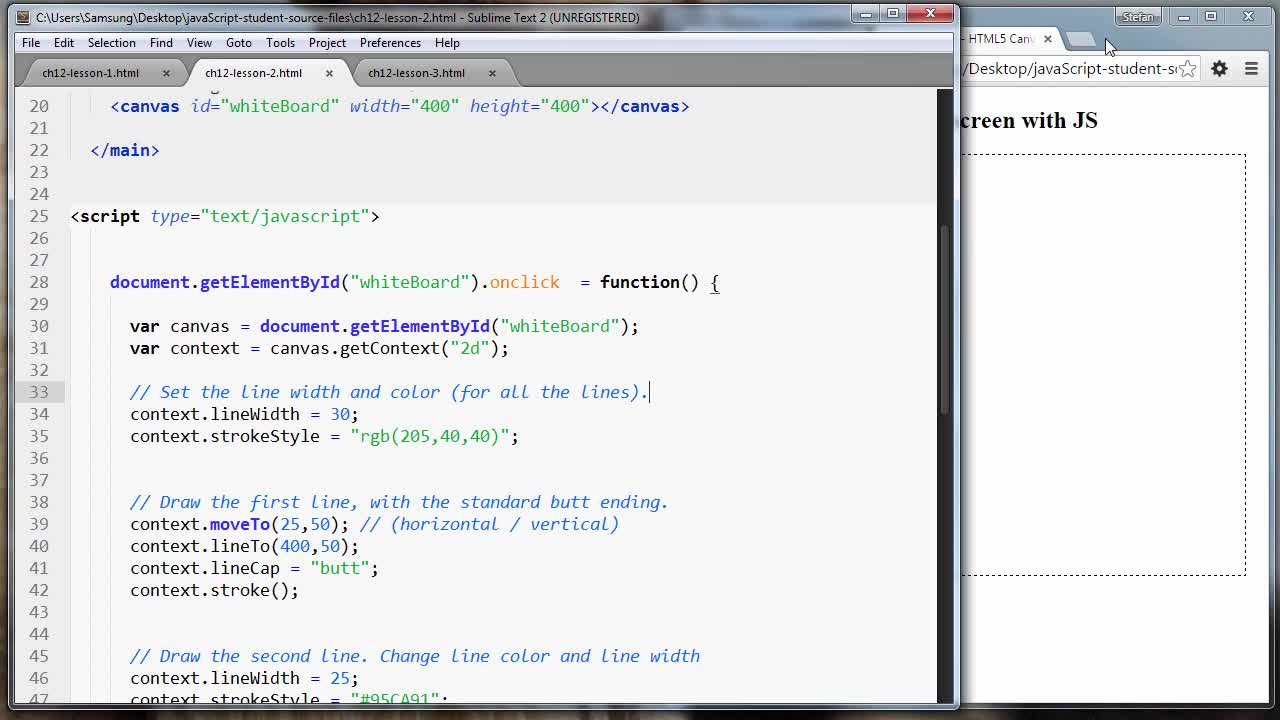Click the Sublime Text title bar icon
1280x720 pixels.
click(x=24, y=17)
